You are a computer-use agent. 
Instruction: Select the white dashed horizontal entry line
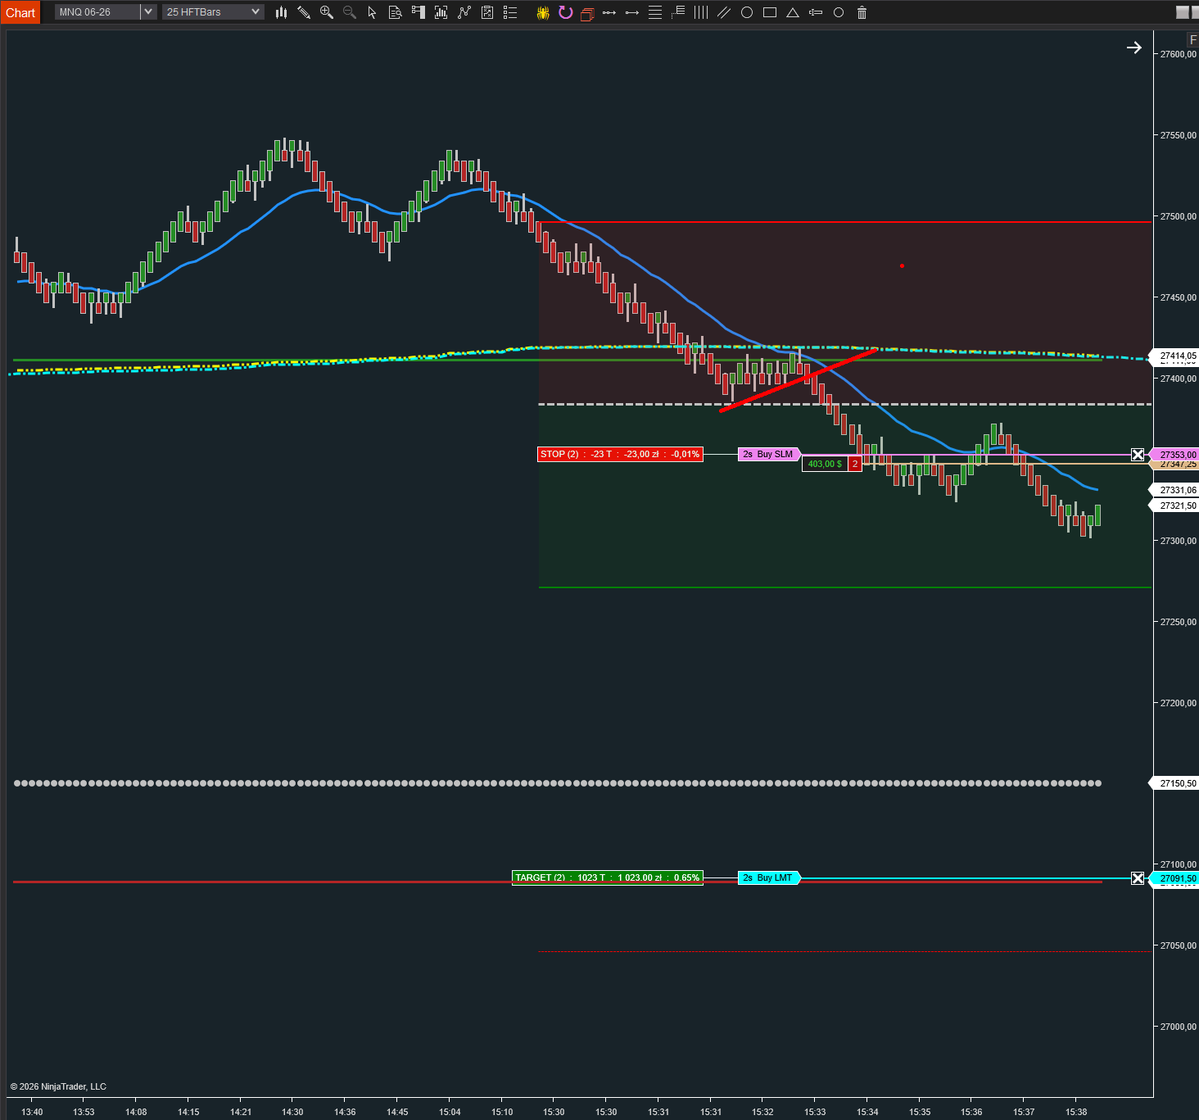845,404
